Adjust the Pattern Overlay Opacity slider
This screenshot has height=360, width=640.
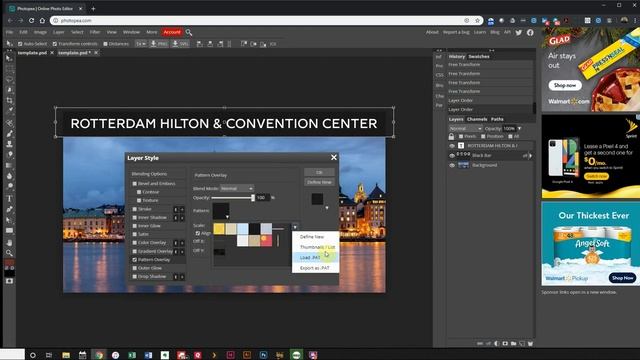[233, 198]
